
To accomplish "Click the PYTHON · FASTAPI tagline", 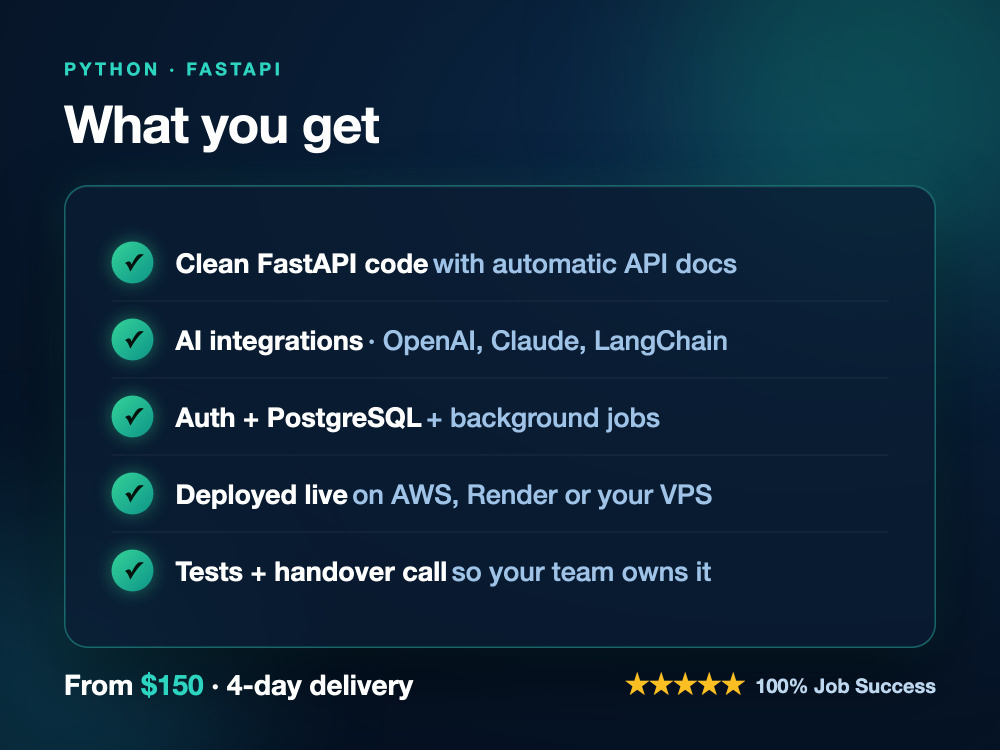I will pyautogui.click(x=173, y=69).
